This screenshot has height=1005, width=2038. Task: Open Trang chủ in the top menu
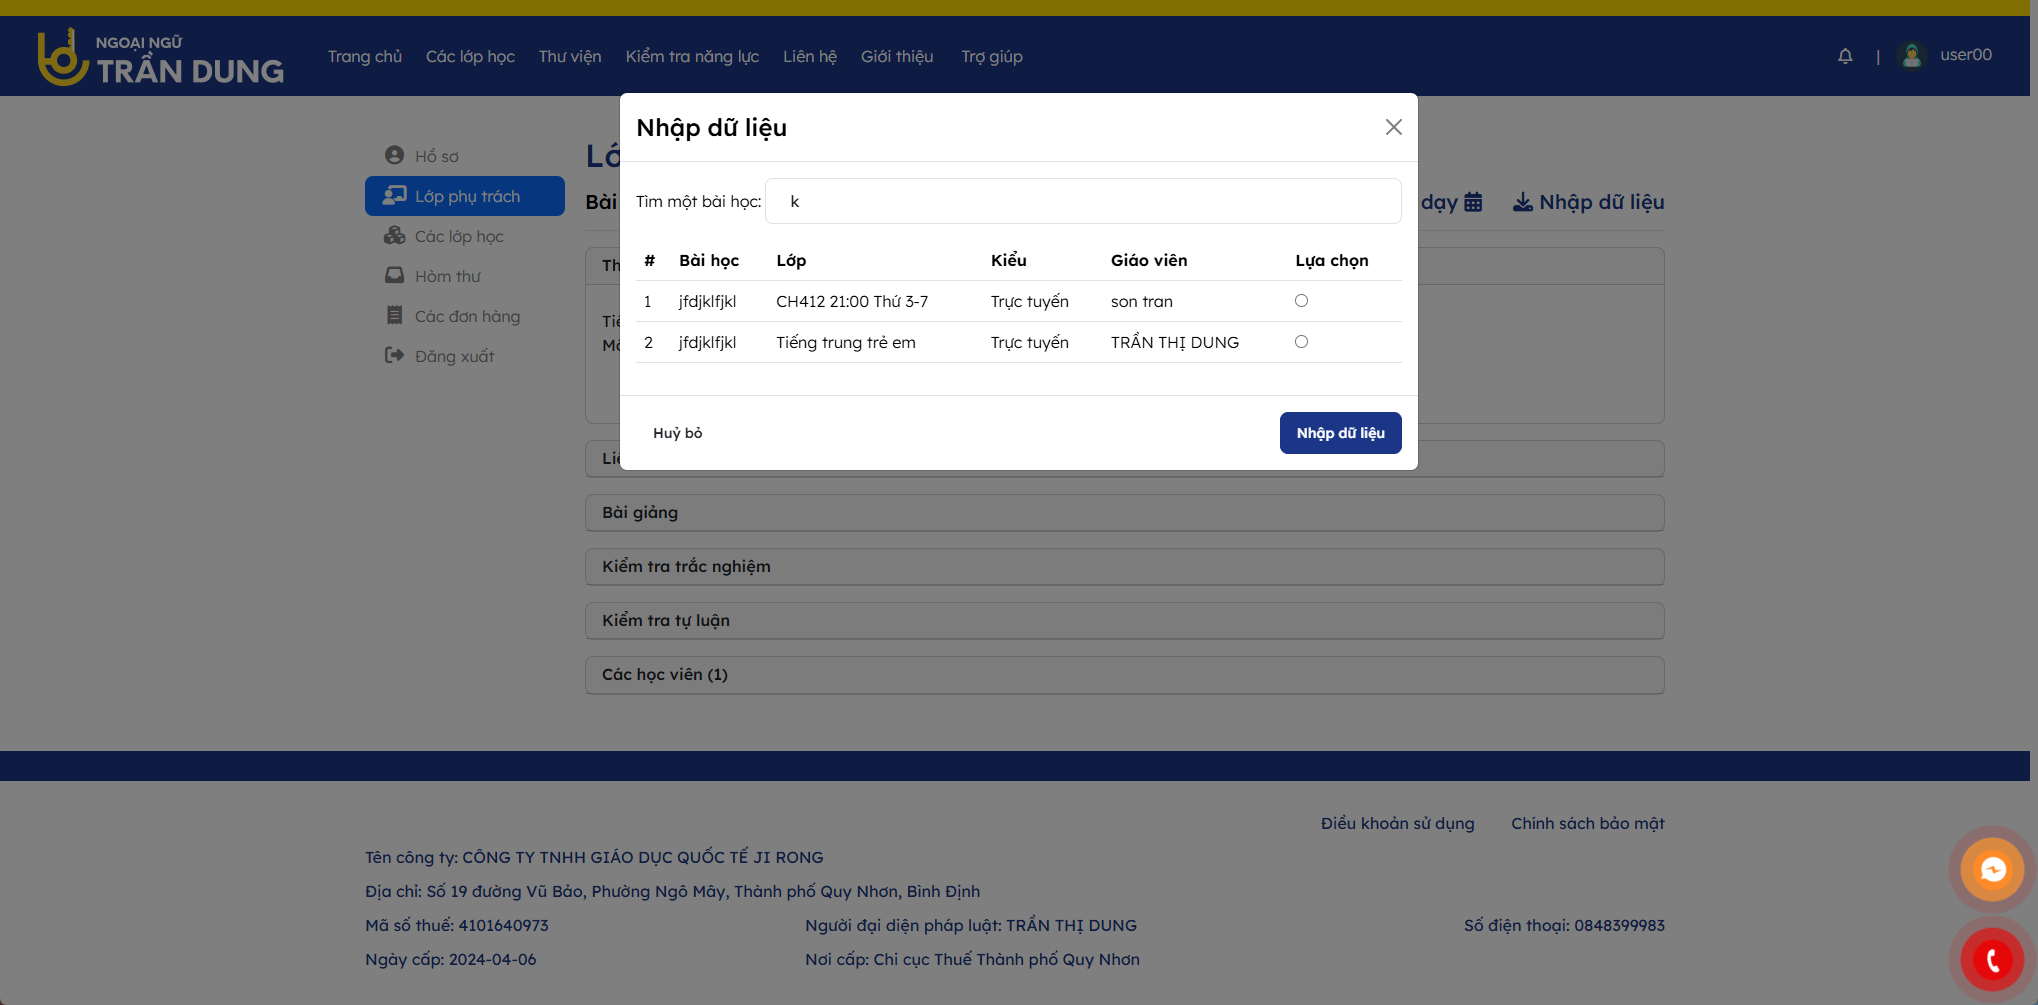point(365,56)
